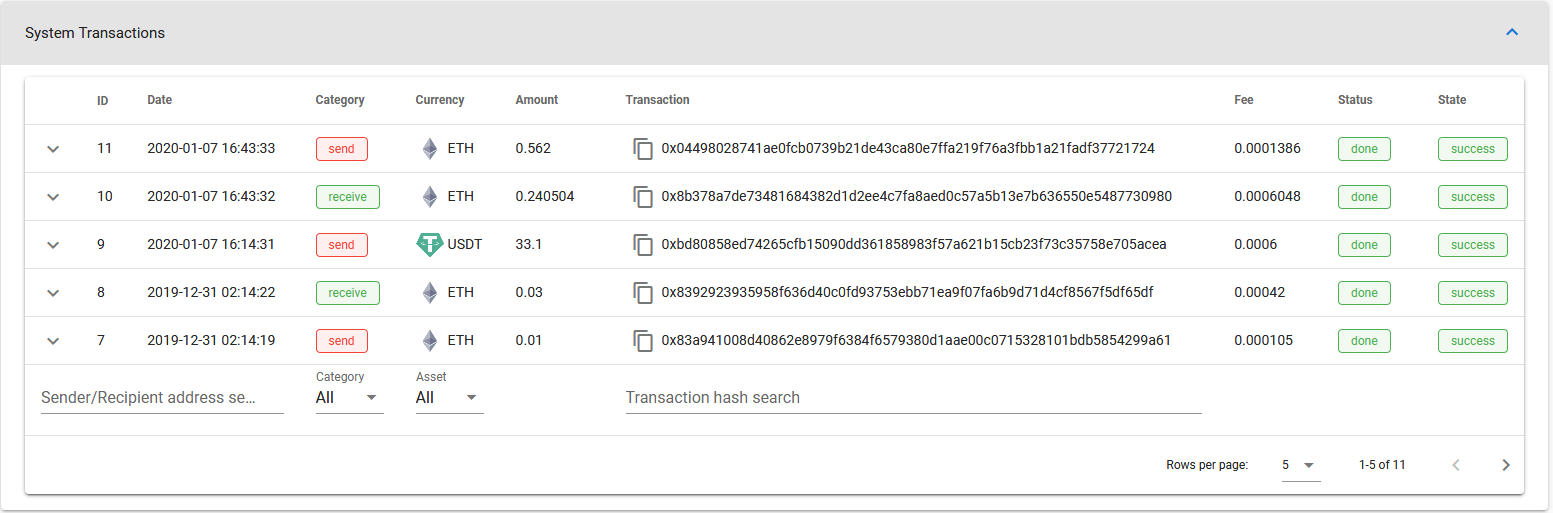Viewport: 1553px width, 513px height.
Task: Expand details of transaction ID 9
Action: (x=54, y=245)
